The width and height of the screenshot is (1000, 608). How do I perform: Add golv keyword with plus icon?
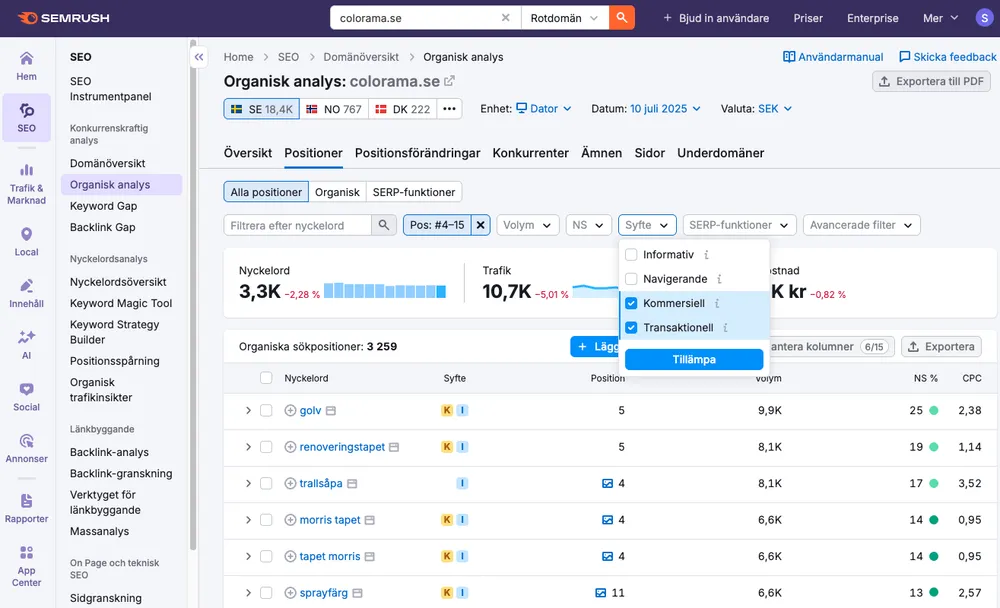290,410
